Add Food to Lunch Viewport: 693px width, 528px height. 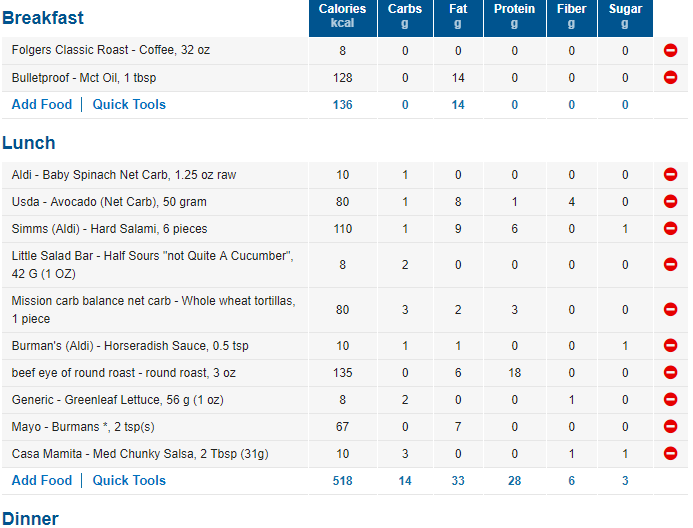click(42, 480)
